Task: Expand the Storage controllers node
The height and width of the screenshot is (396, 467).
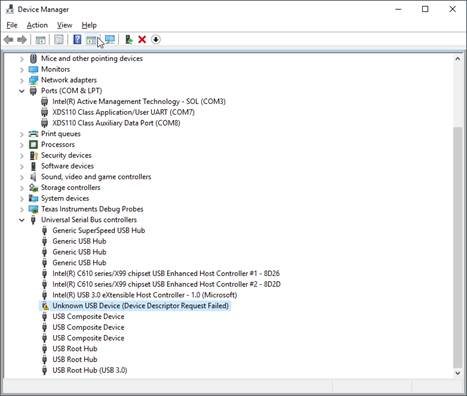Action: point(22,188)
